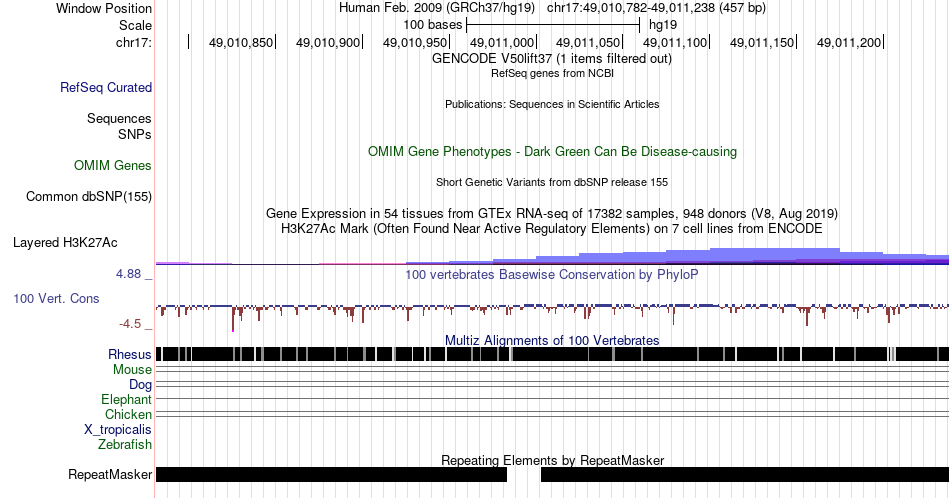
Task: Click the Repeating Elements by RepeatMasker title
Action: coord(553,460)
